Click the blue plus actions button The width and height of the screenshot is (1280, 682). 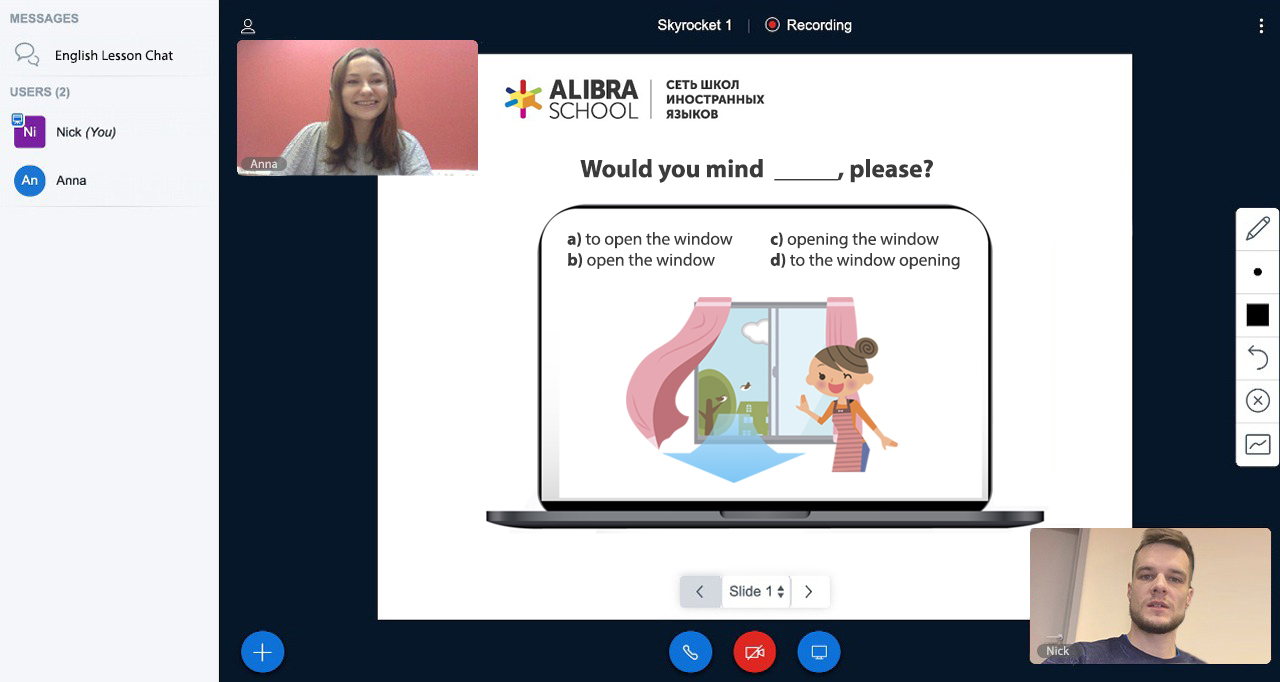(263, 652)
